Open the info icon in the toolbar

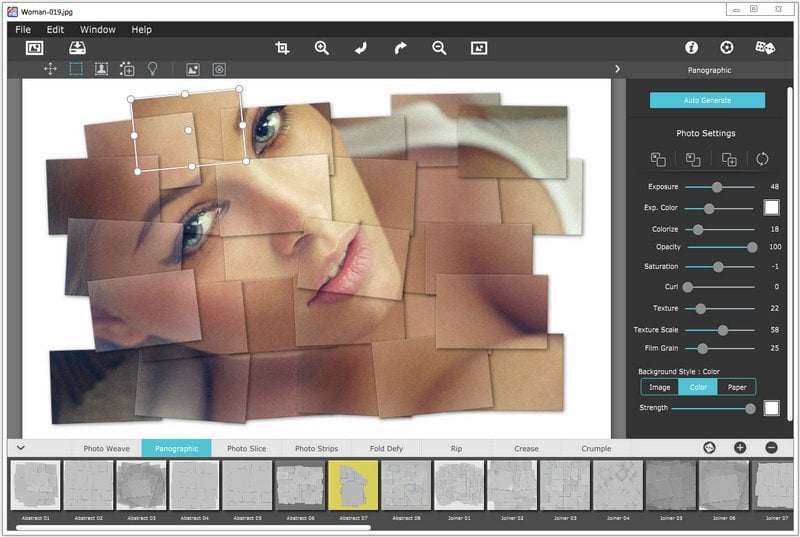pos(691,47)
